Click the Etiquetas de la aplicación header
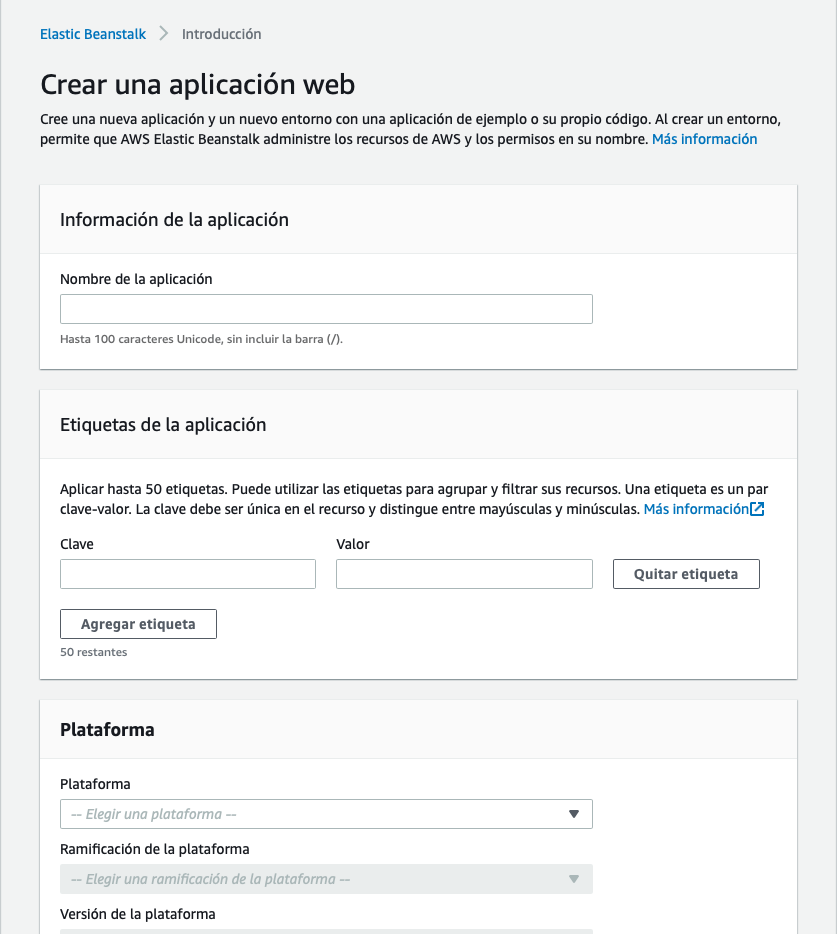This screenshot has height=934, width=837. (163, 425)
